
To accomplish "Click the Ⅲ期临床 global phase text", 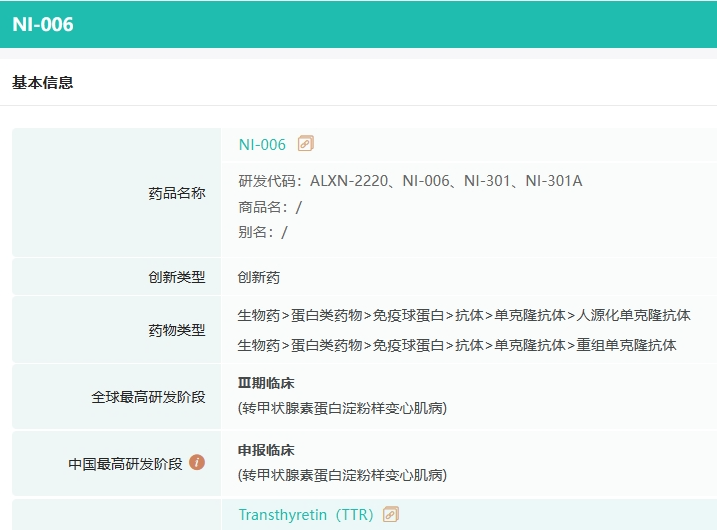I will point(266,383).
